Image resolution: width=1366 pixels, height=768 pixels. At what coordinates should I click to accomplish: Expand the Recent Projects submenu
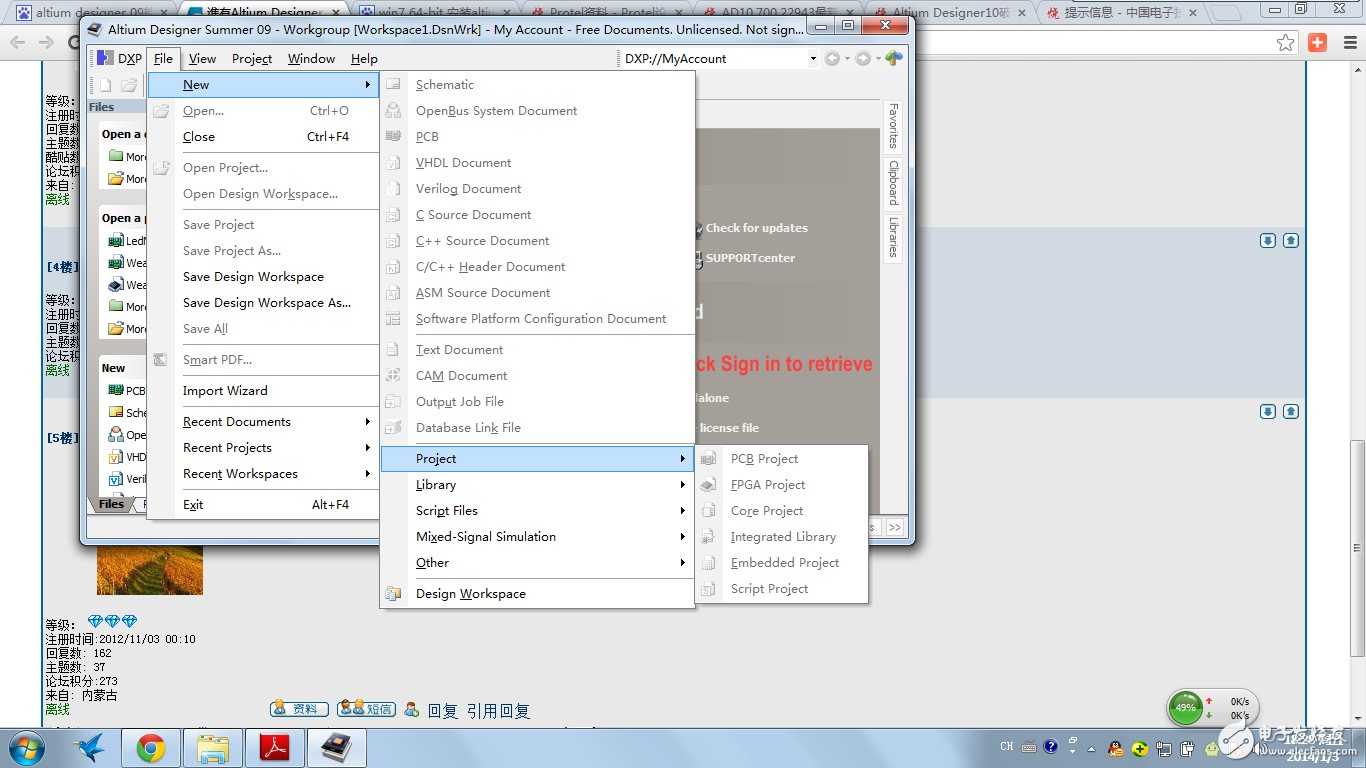[x=263, y=448]
